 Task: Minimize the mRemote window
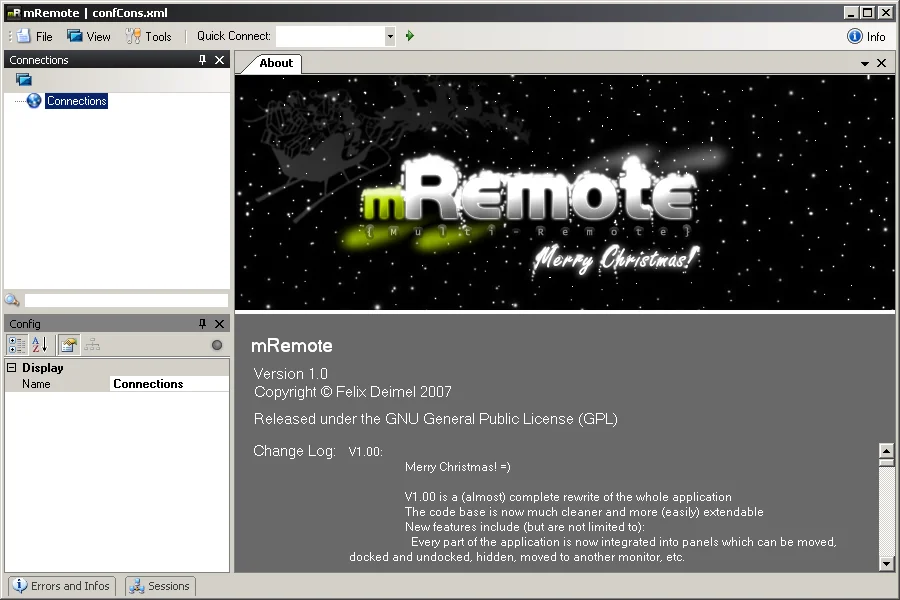pyautogui.click(x=851, y=13)
